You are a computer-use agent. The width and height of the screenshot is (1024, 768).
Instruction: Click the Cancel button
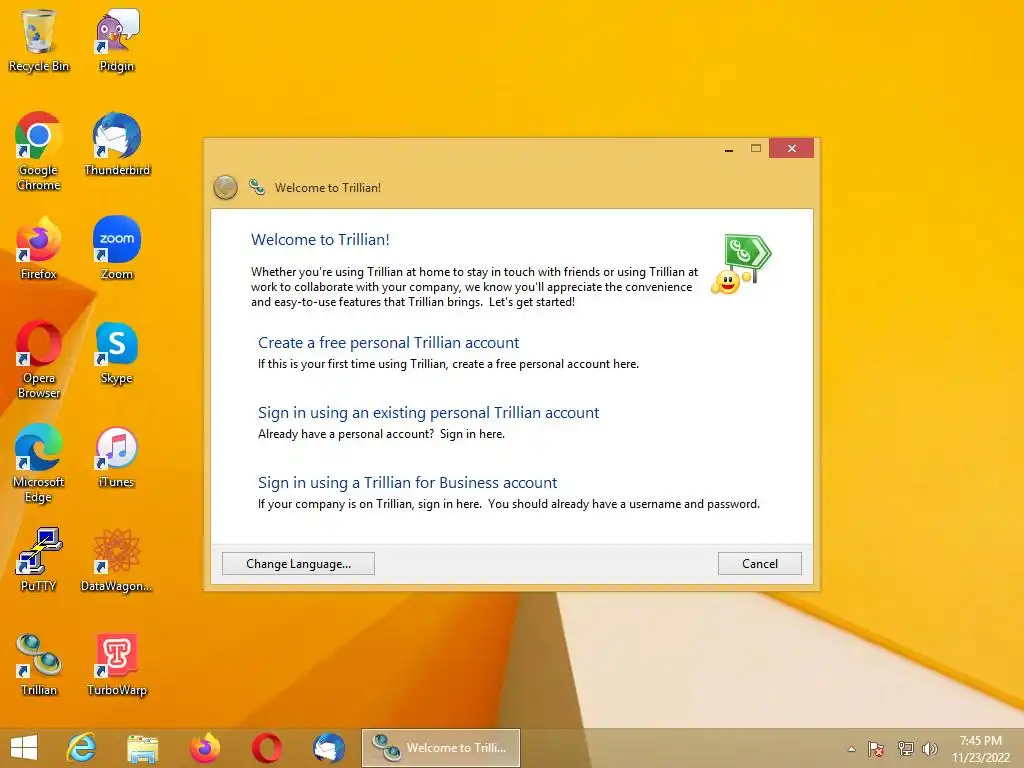tap(760, 564)
